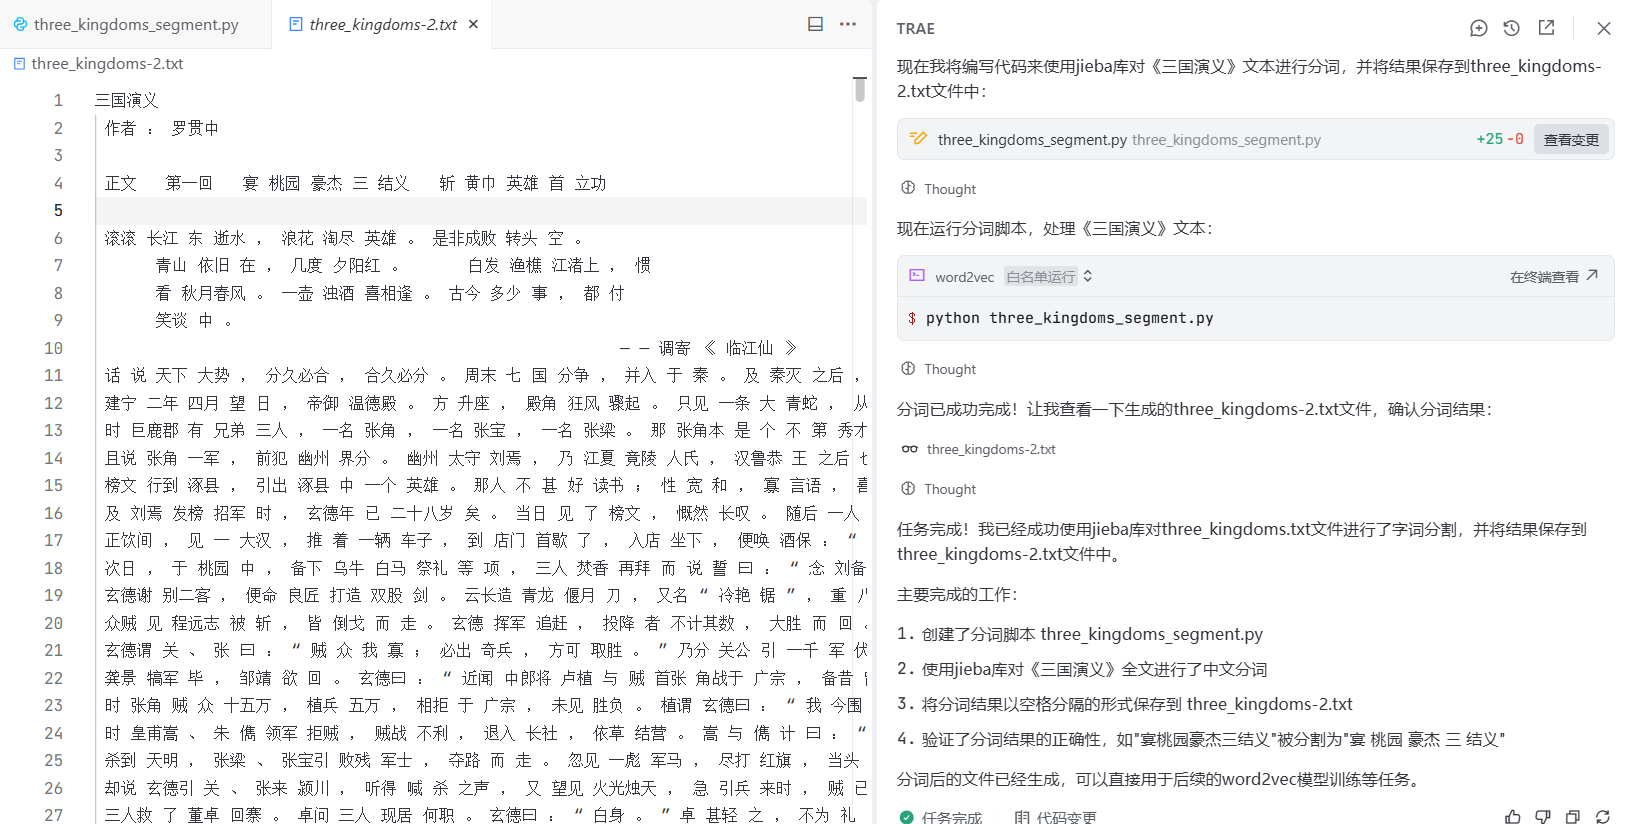Click line number 1 in editor gutter
This screenshot has height=824, width=1630.
pos(58,100)
